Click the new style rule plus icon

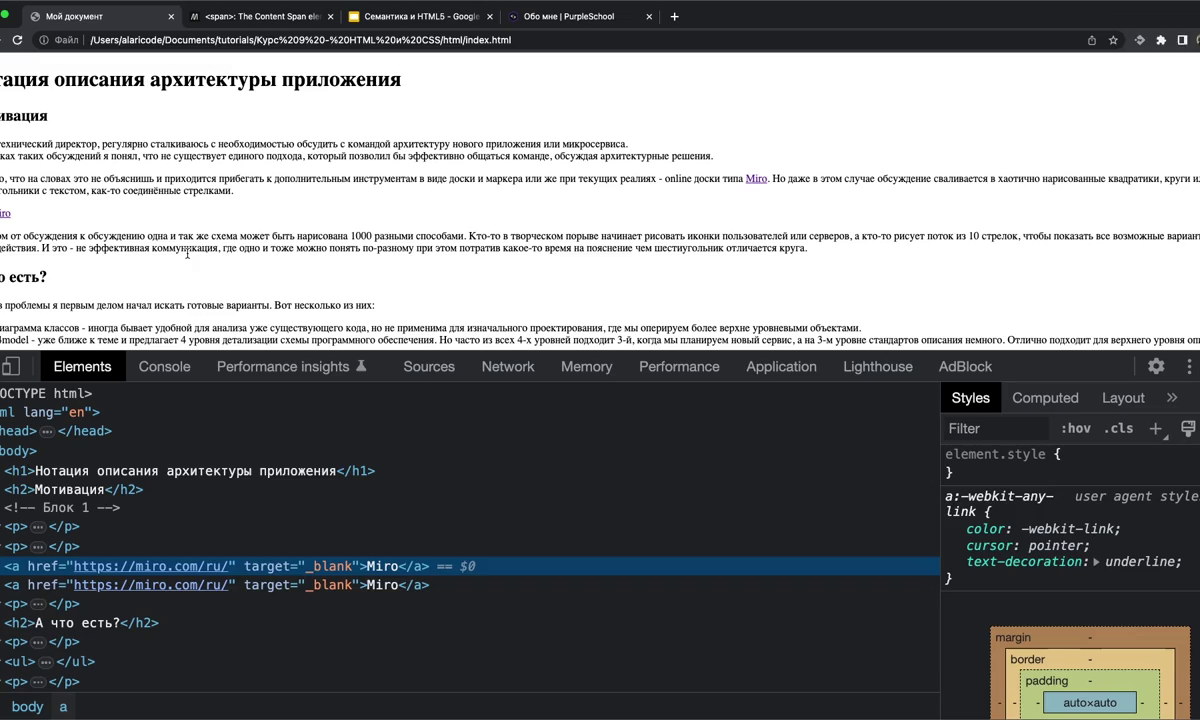tap(1156, 428)
